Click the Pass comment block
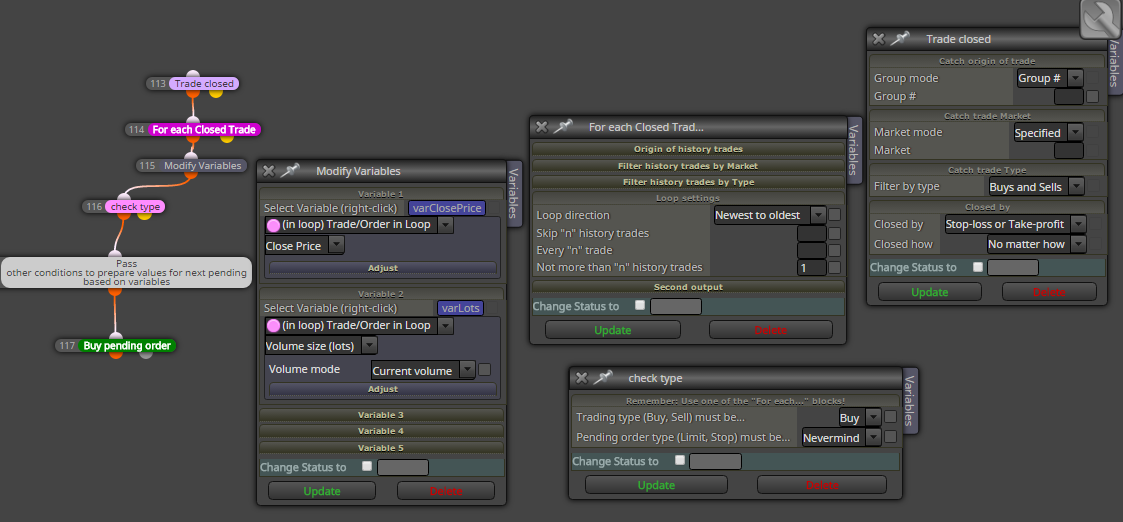The image size is (1123, 522). (x=126, y=273)
